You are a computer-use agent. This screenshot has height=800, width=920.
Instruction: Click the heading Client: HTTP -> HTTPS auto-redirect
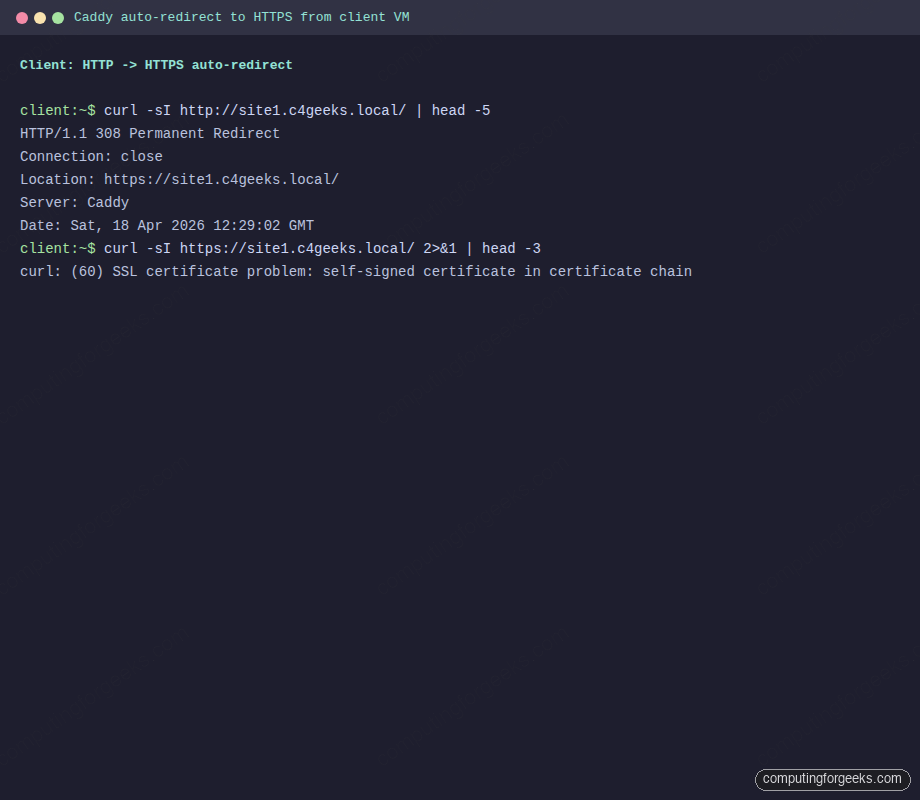click(155, 64)
